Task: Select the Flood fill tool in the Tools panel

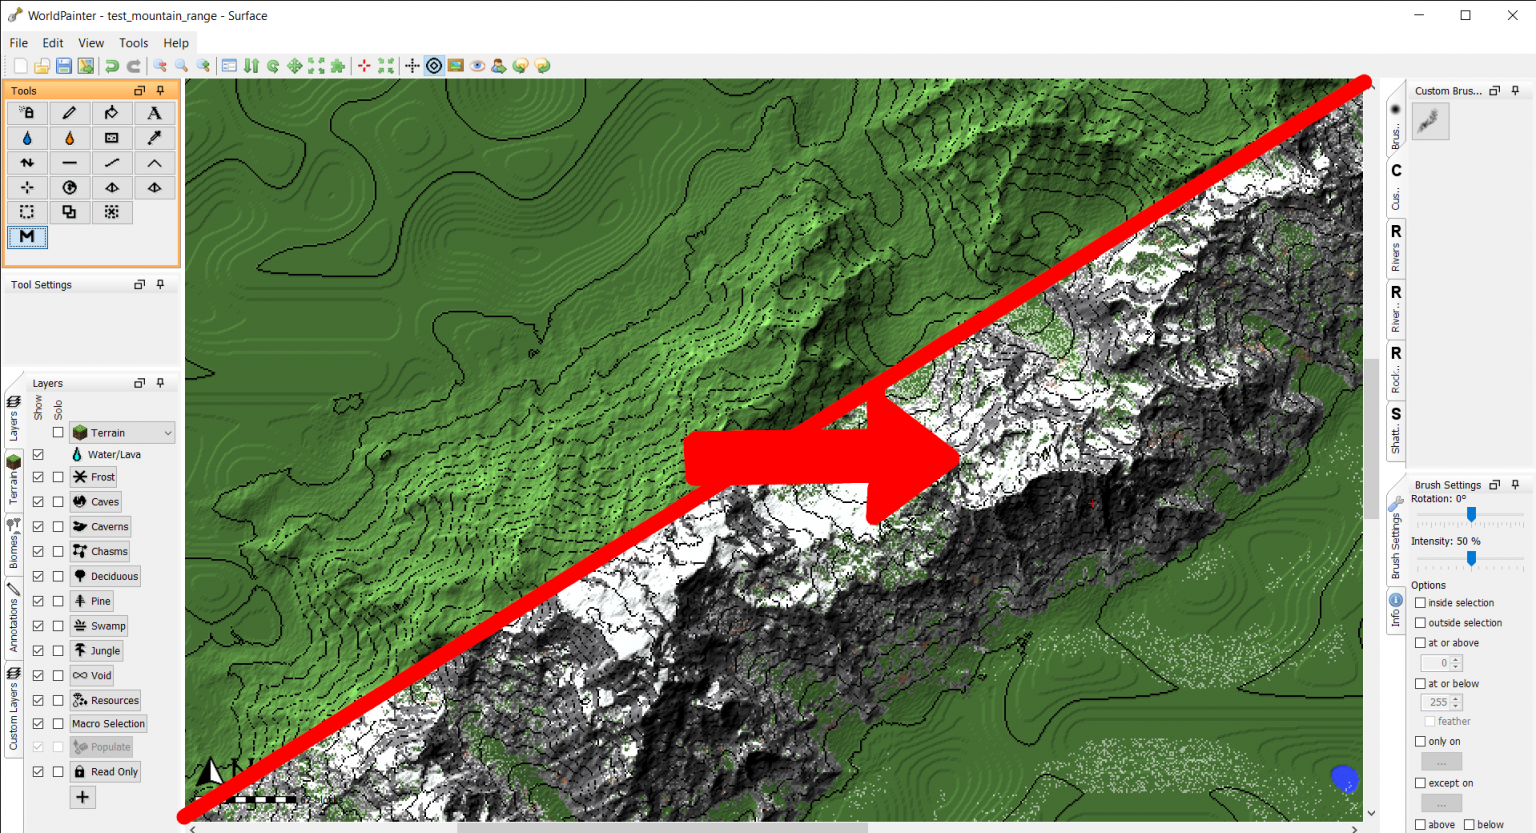Action: [112, 112]
